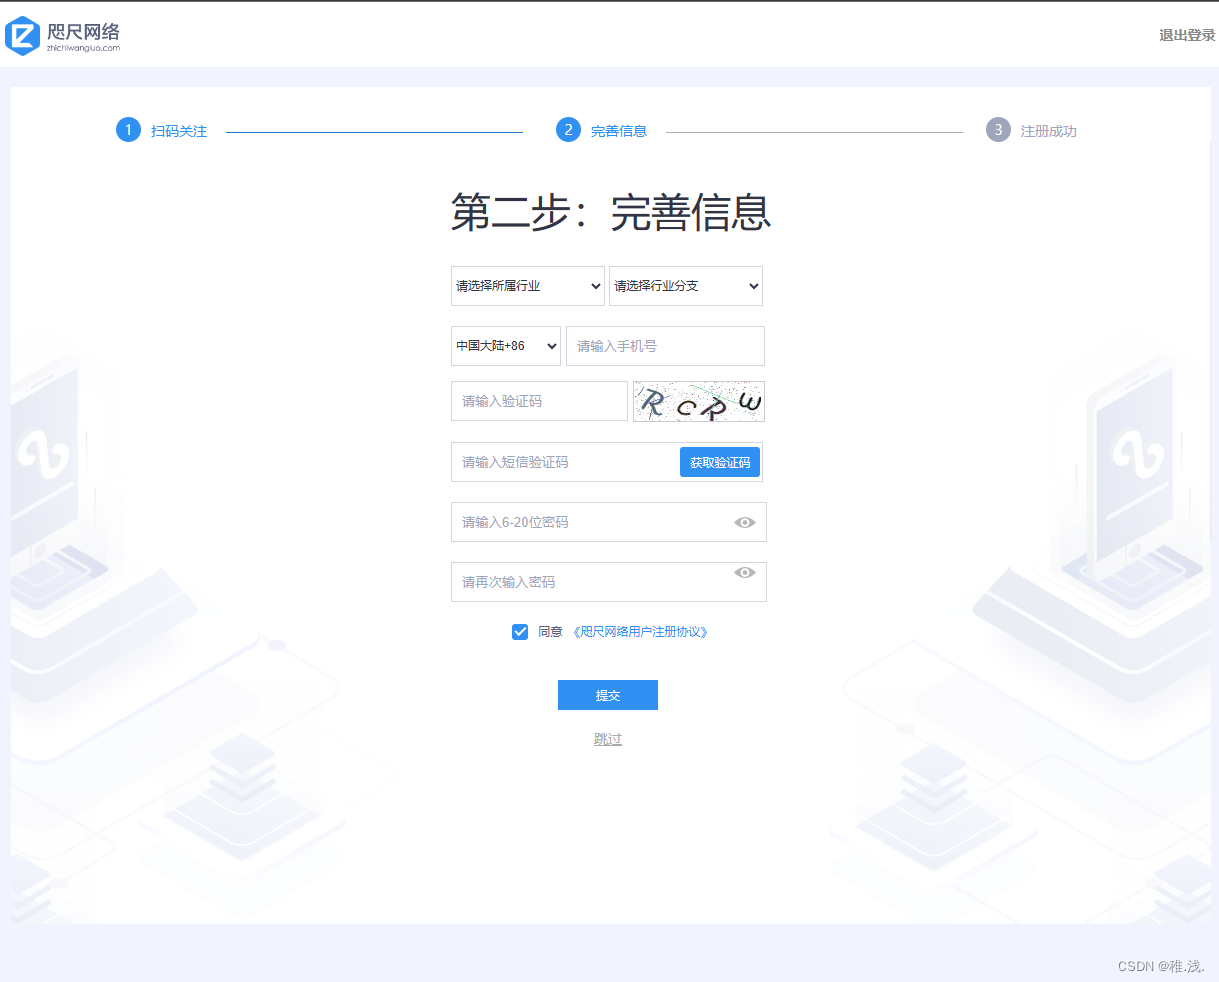Show the 再次输入密码 password text

[744, 572]
